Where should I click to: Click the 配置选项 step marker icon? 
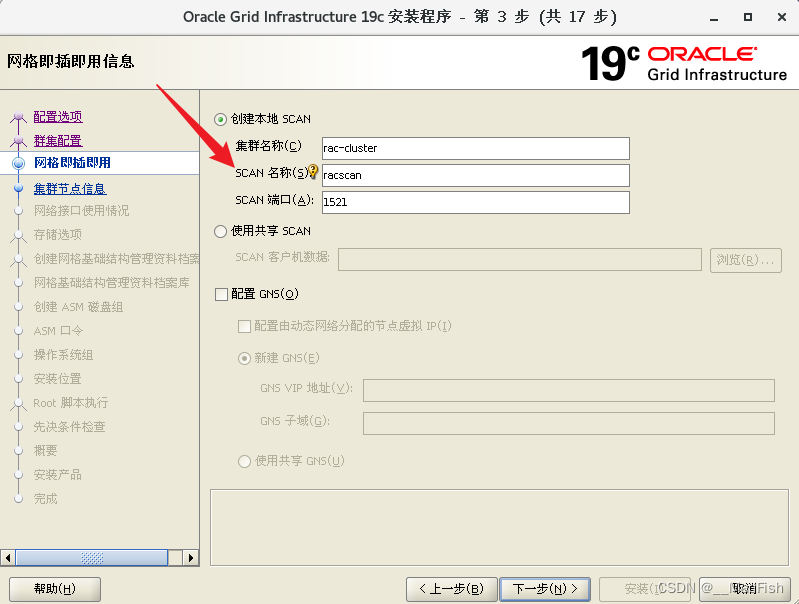[x=18, y=118]
